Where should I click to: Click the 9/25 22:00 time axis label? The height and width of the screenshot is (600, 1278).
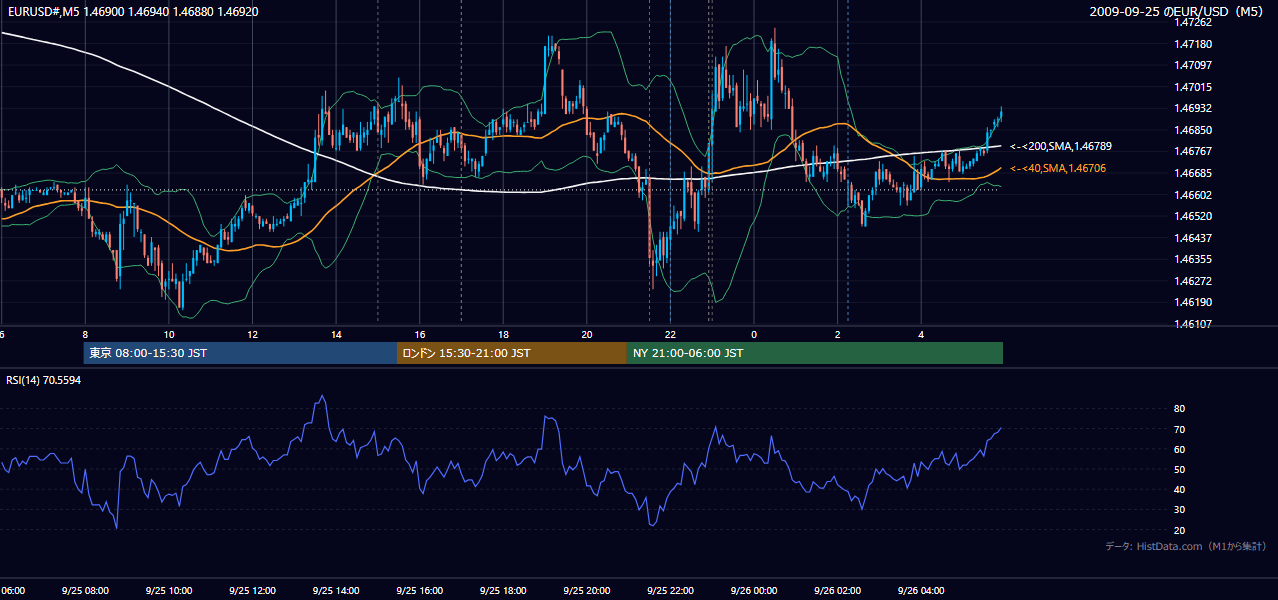[x=670, y=591]
